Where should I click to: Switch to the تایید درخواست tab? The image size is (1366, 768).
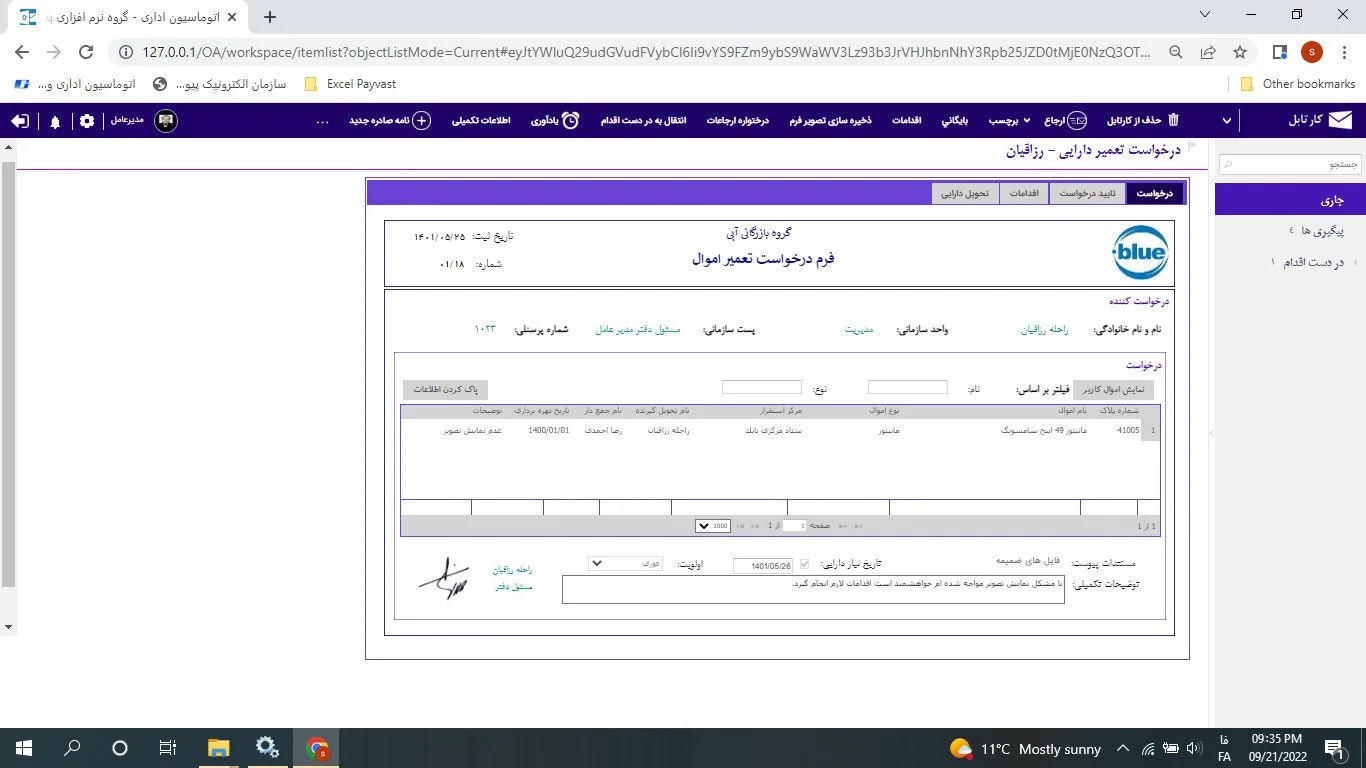[1087, 193]
